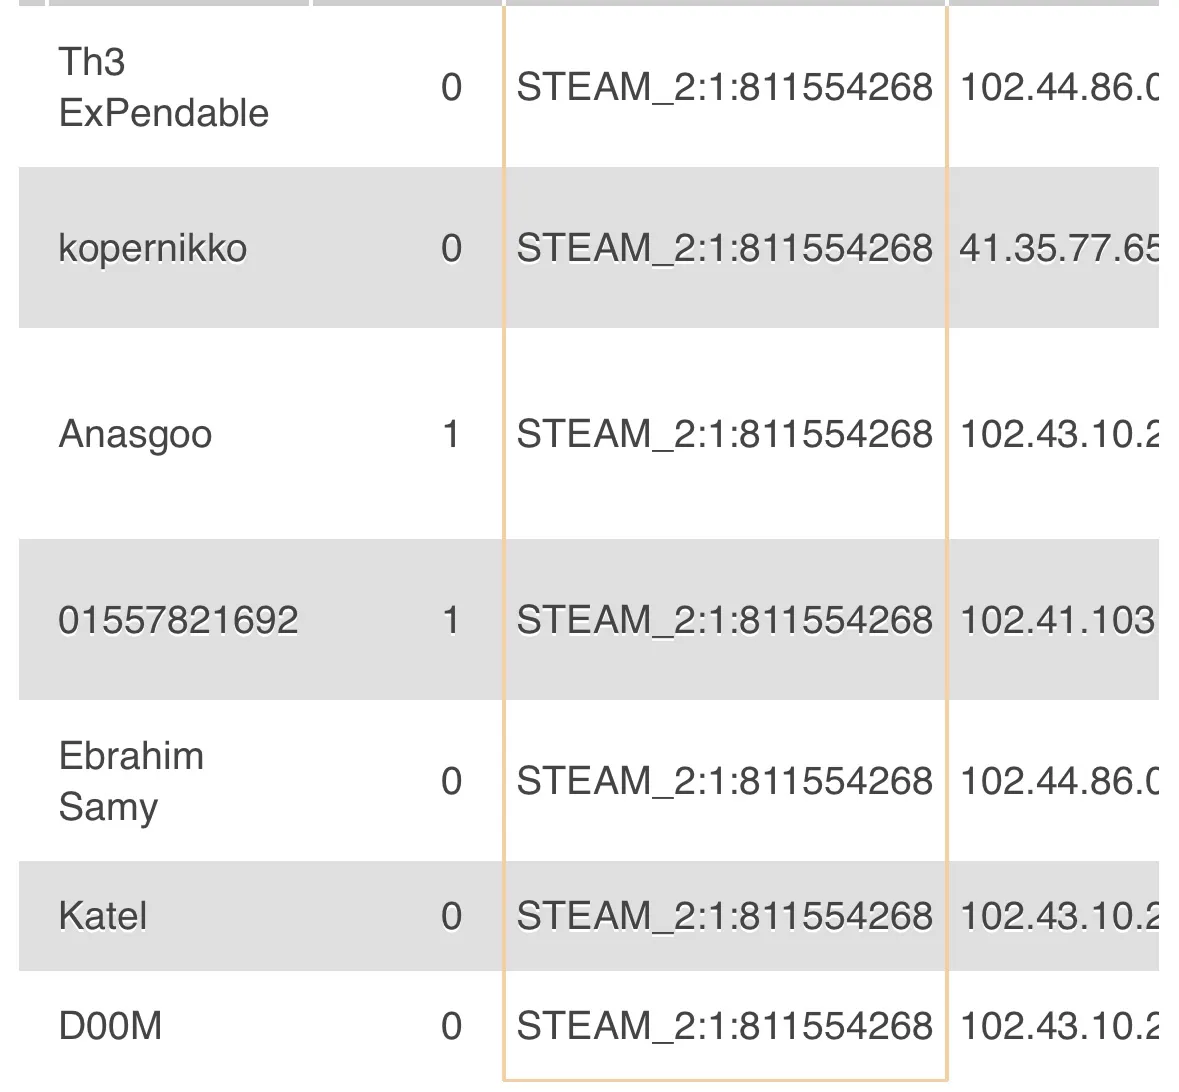Click the Steam ID in Th3 ExPendable row
This screenshot has width=1179, height=1092.
(725, 87)
